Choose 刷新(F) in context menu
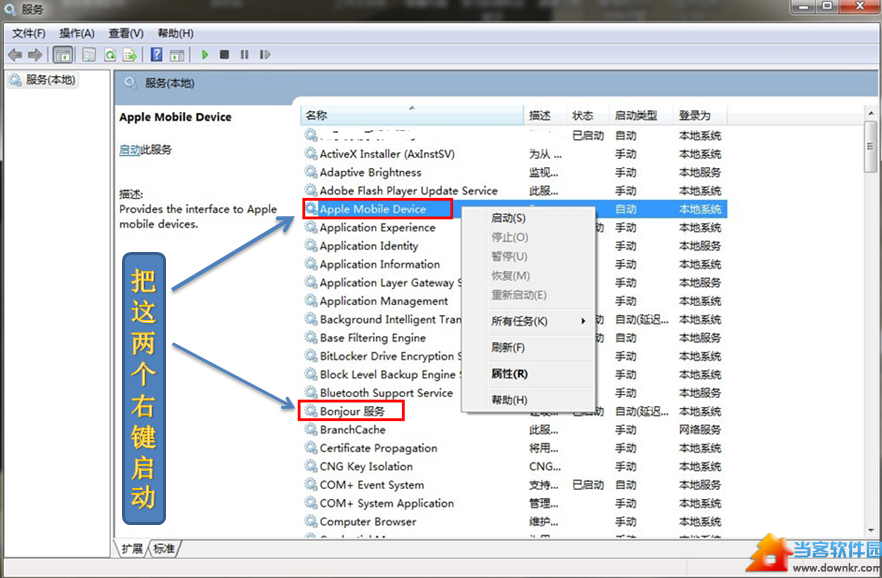The image size is (882, 578). (x=508, y=347)
